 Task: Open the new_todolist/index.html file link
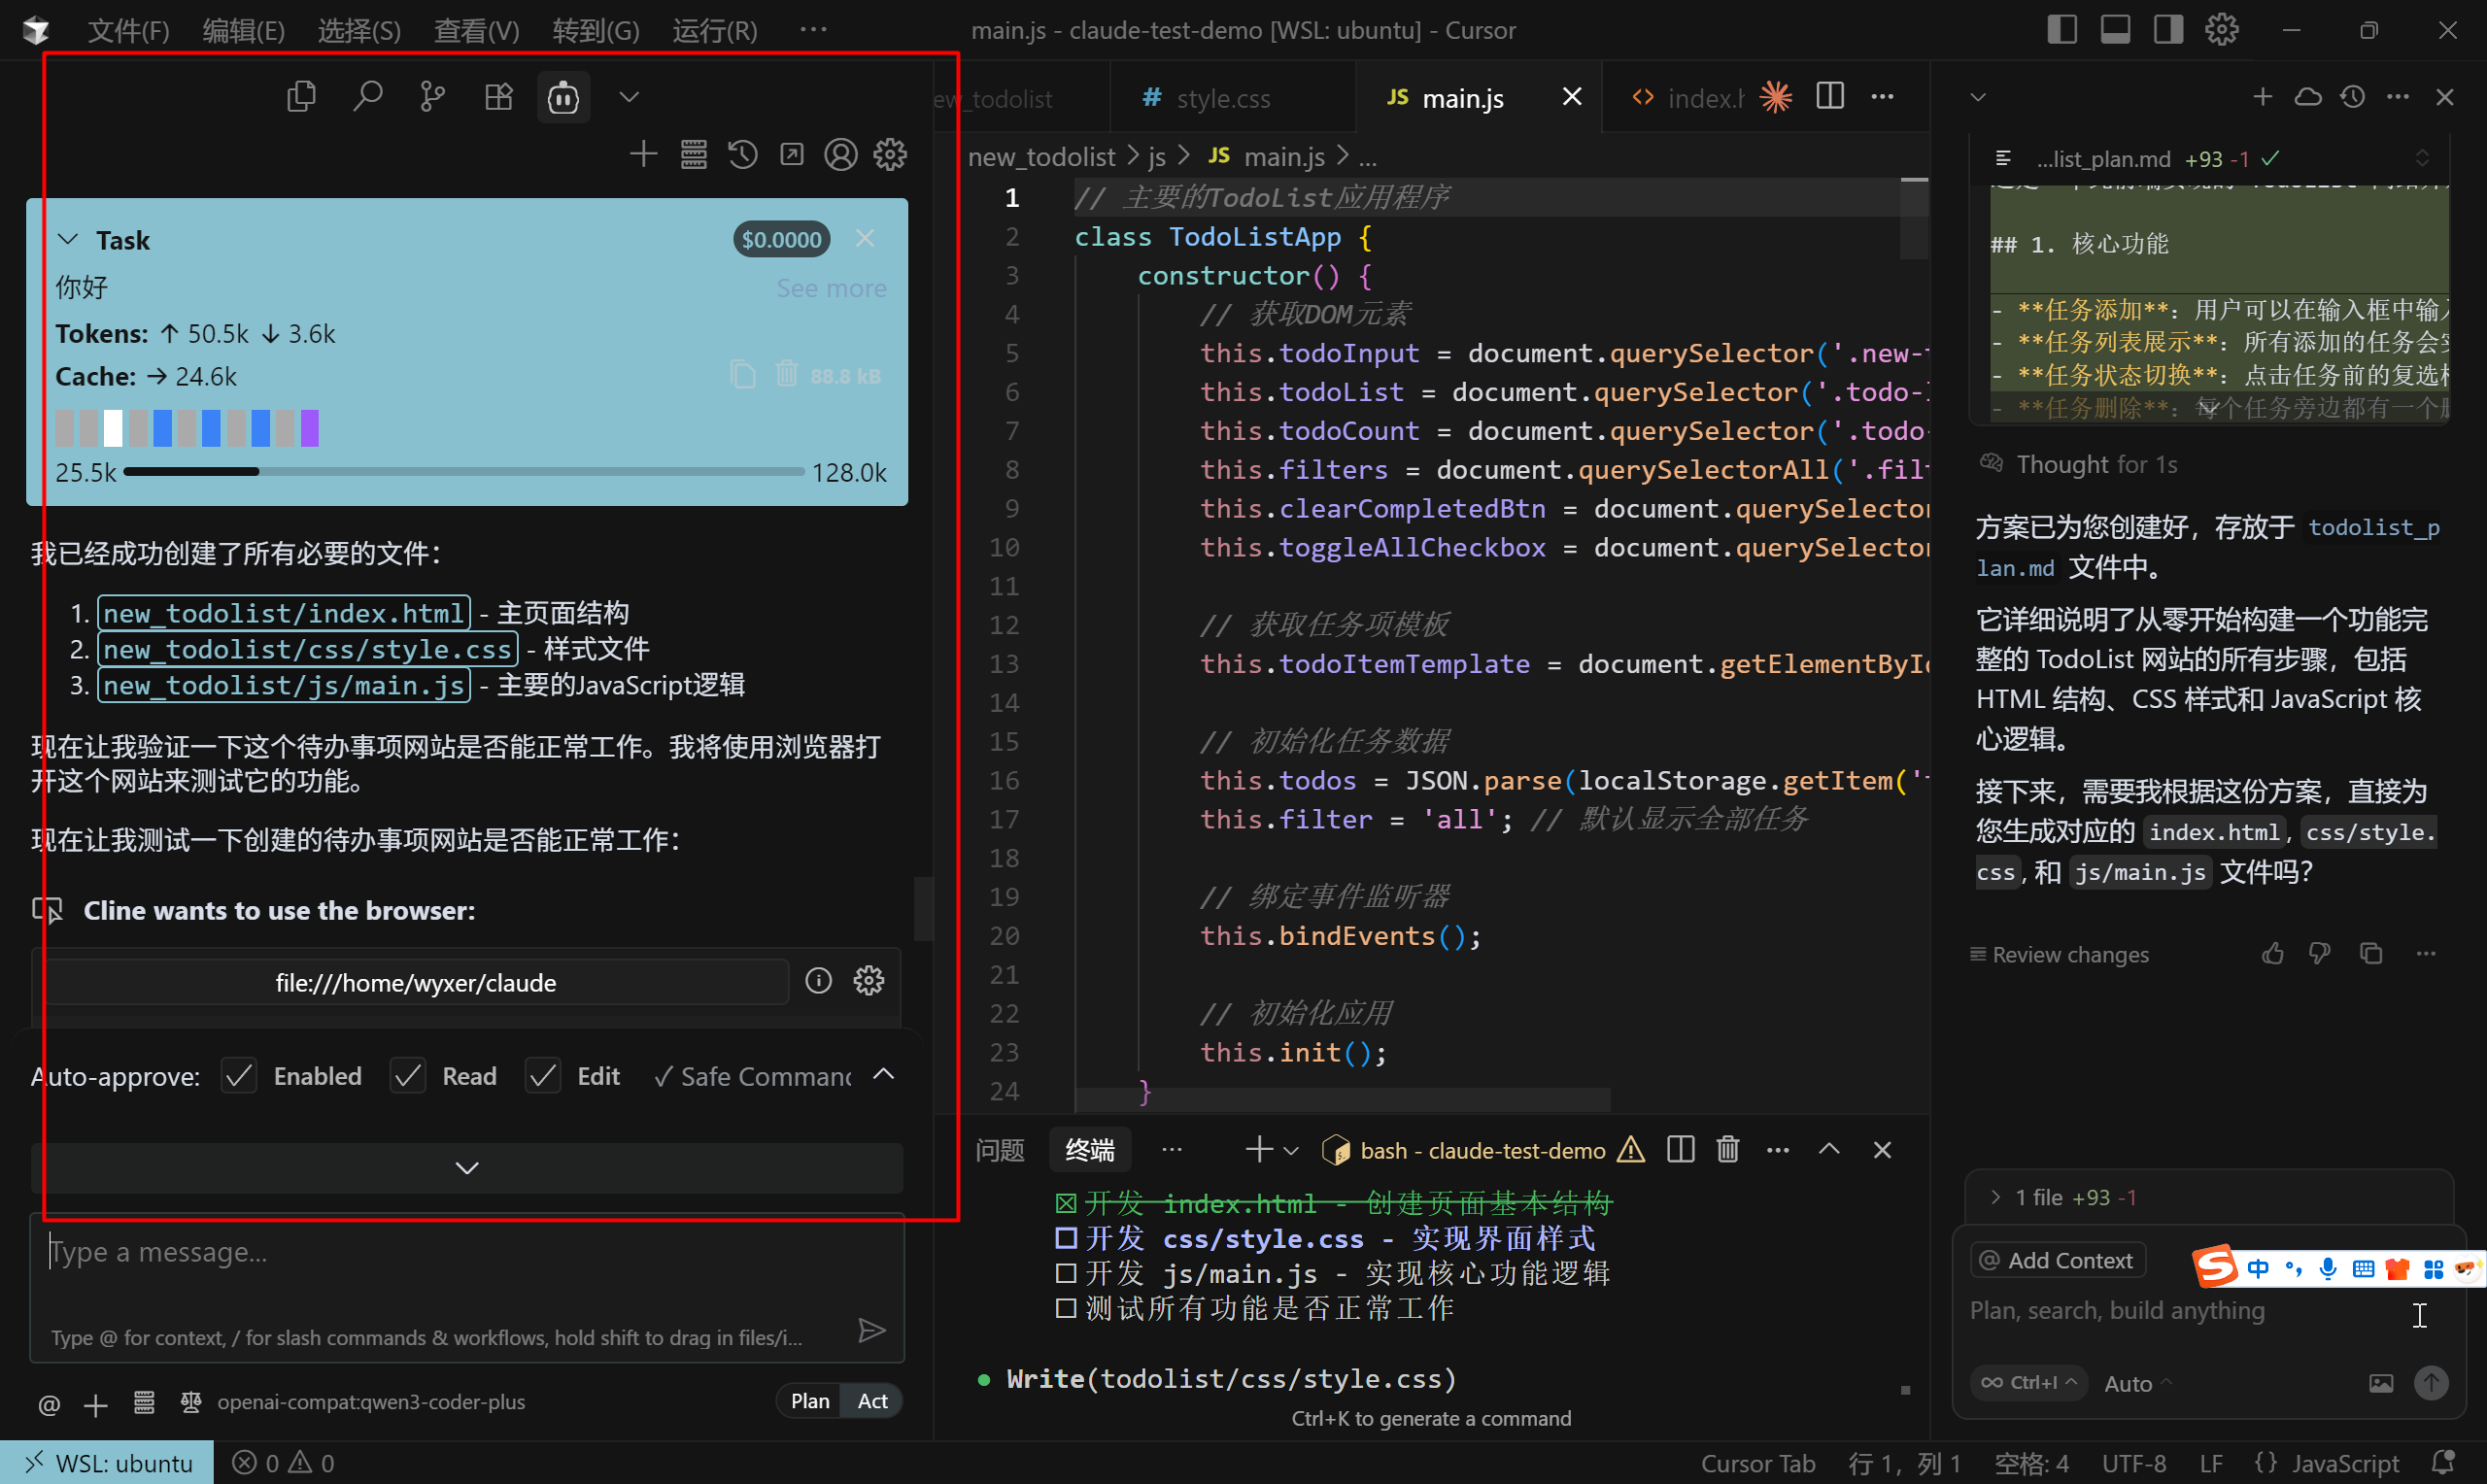tap(283, 611)
